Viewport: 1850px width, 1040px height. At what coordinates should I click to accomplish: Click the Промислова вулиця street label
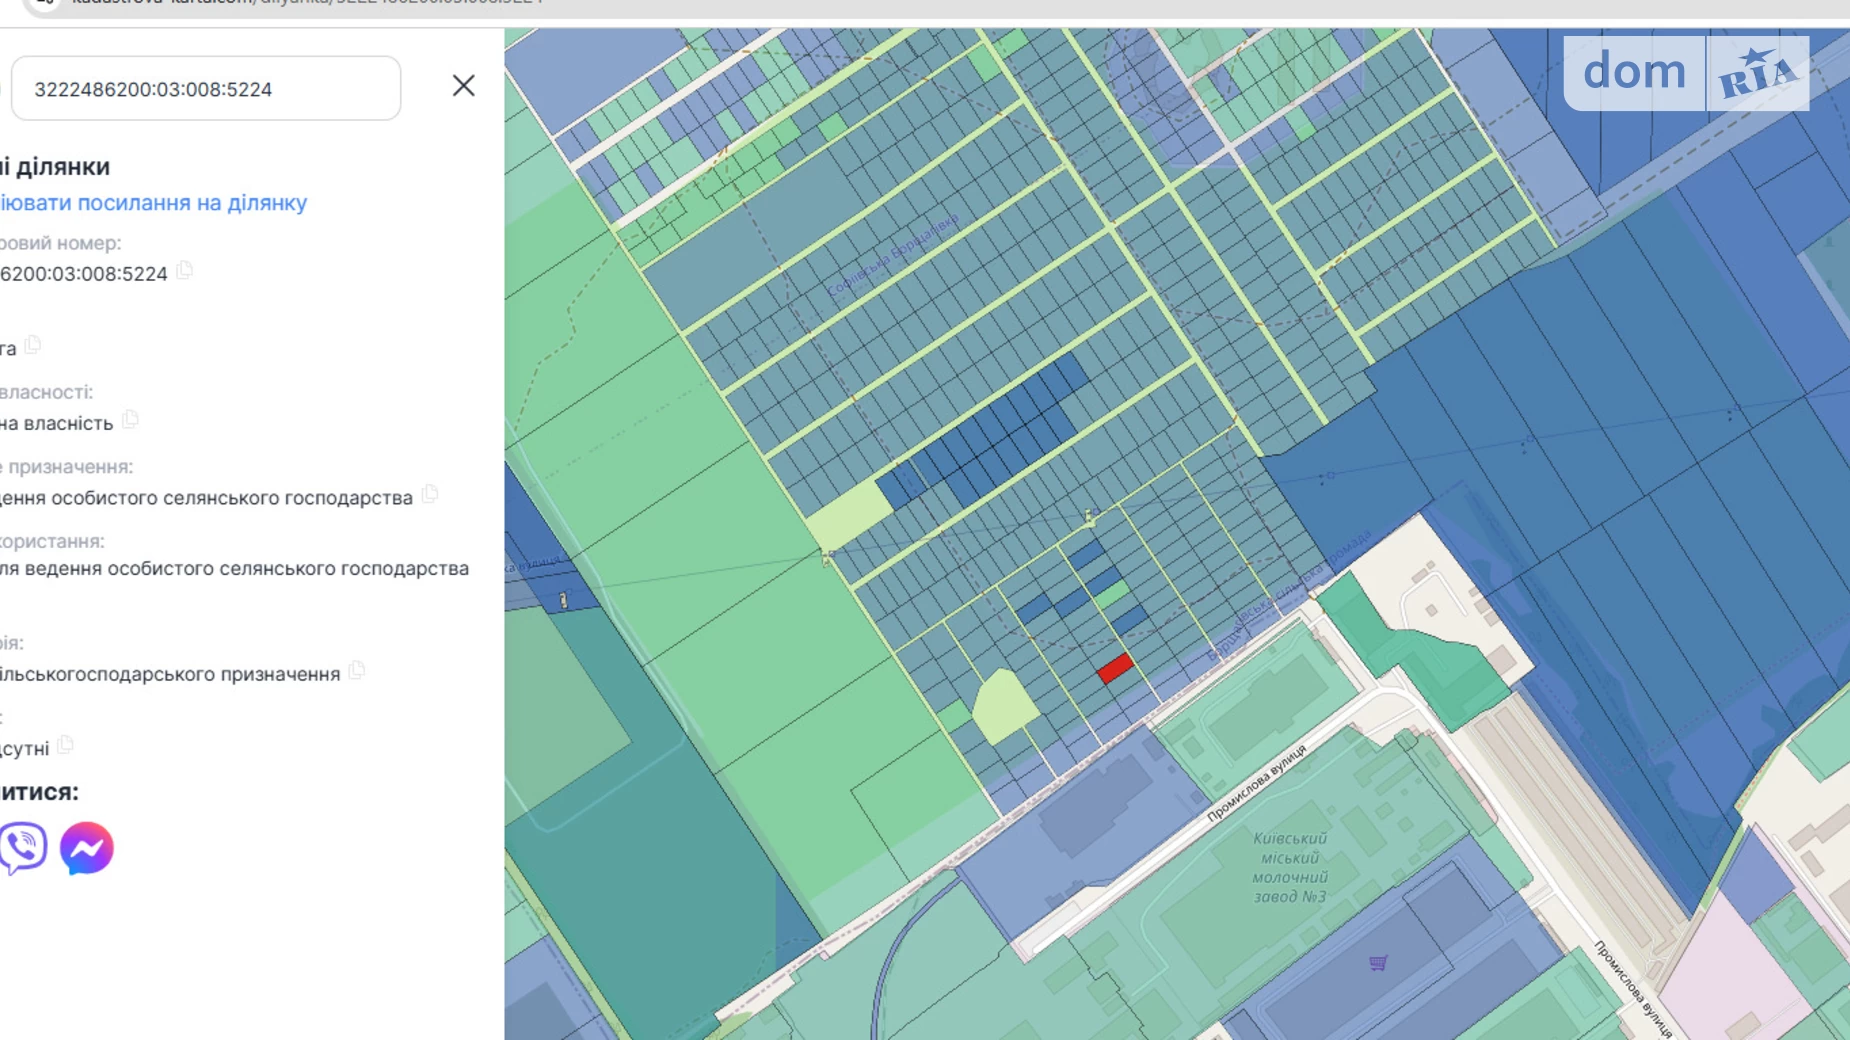[1256, 783]
